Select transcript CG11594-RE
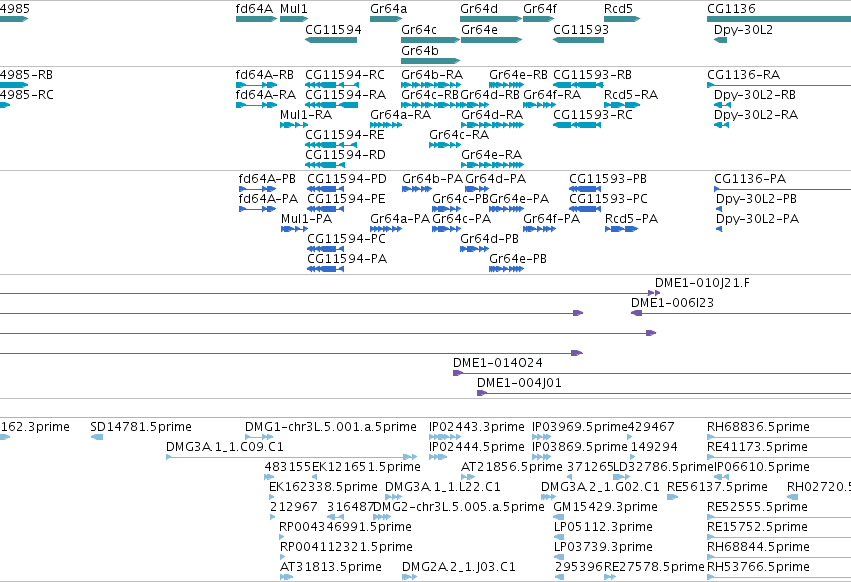 pos(331,145)
